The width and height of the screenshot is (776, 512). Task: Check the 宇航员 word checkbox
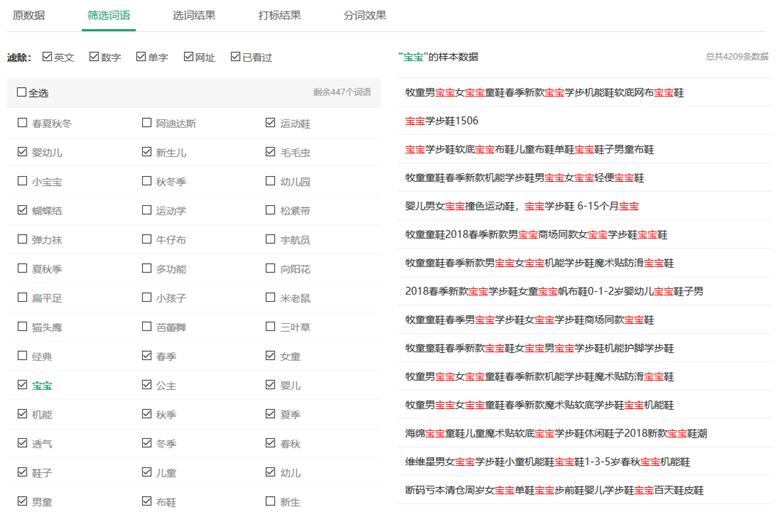tap(270, 239)
